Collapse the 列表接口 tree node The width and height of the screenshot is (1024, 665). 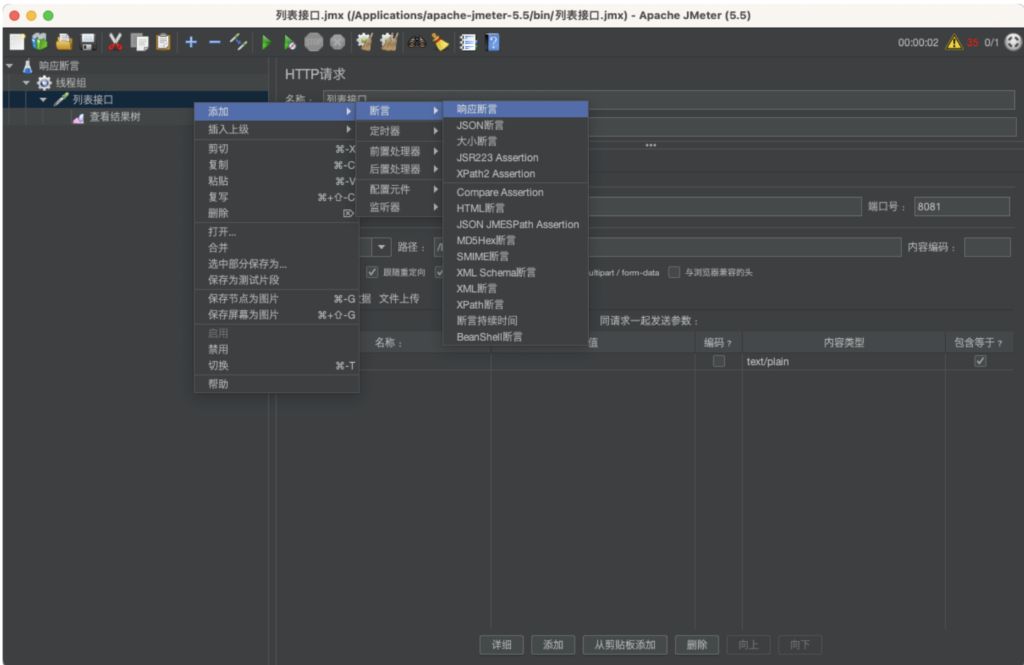[x=43, y=99]
